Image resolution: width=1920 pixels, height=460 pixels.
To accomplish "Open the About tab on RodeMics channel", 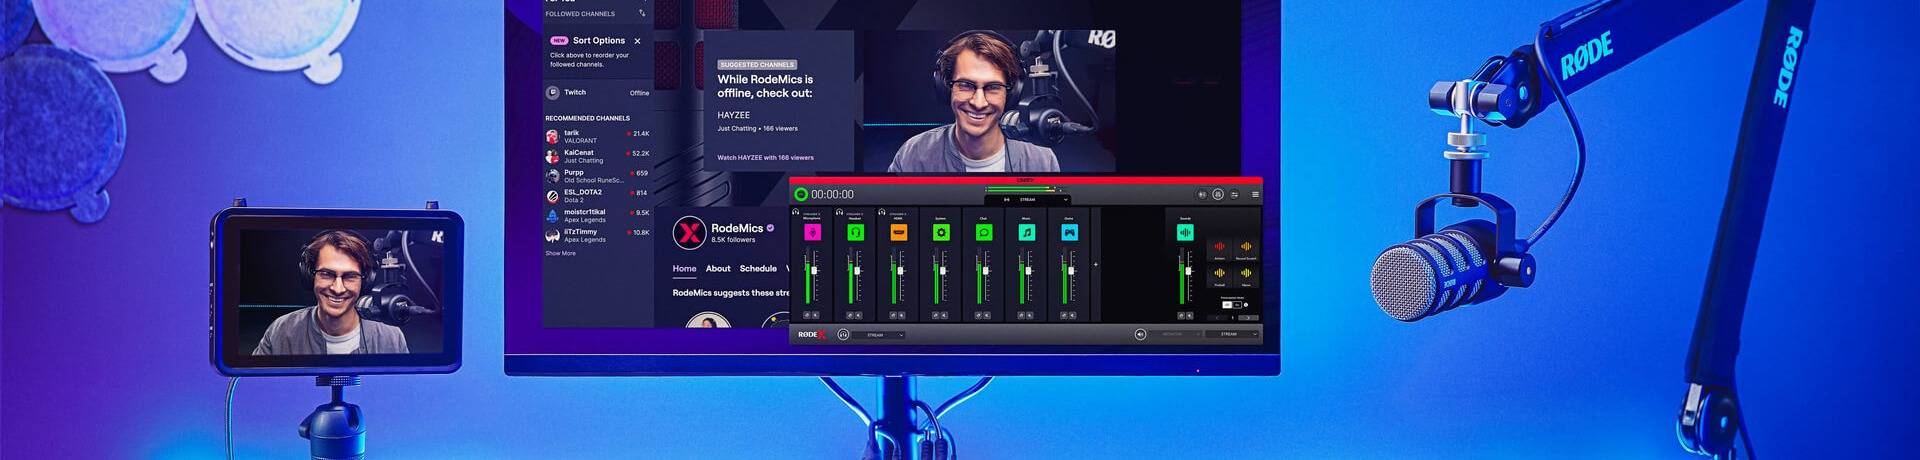I will click(718, 268).
